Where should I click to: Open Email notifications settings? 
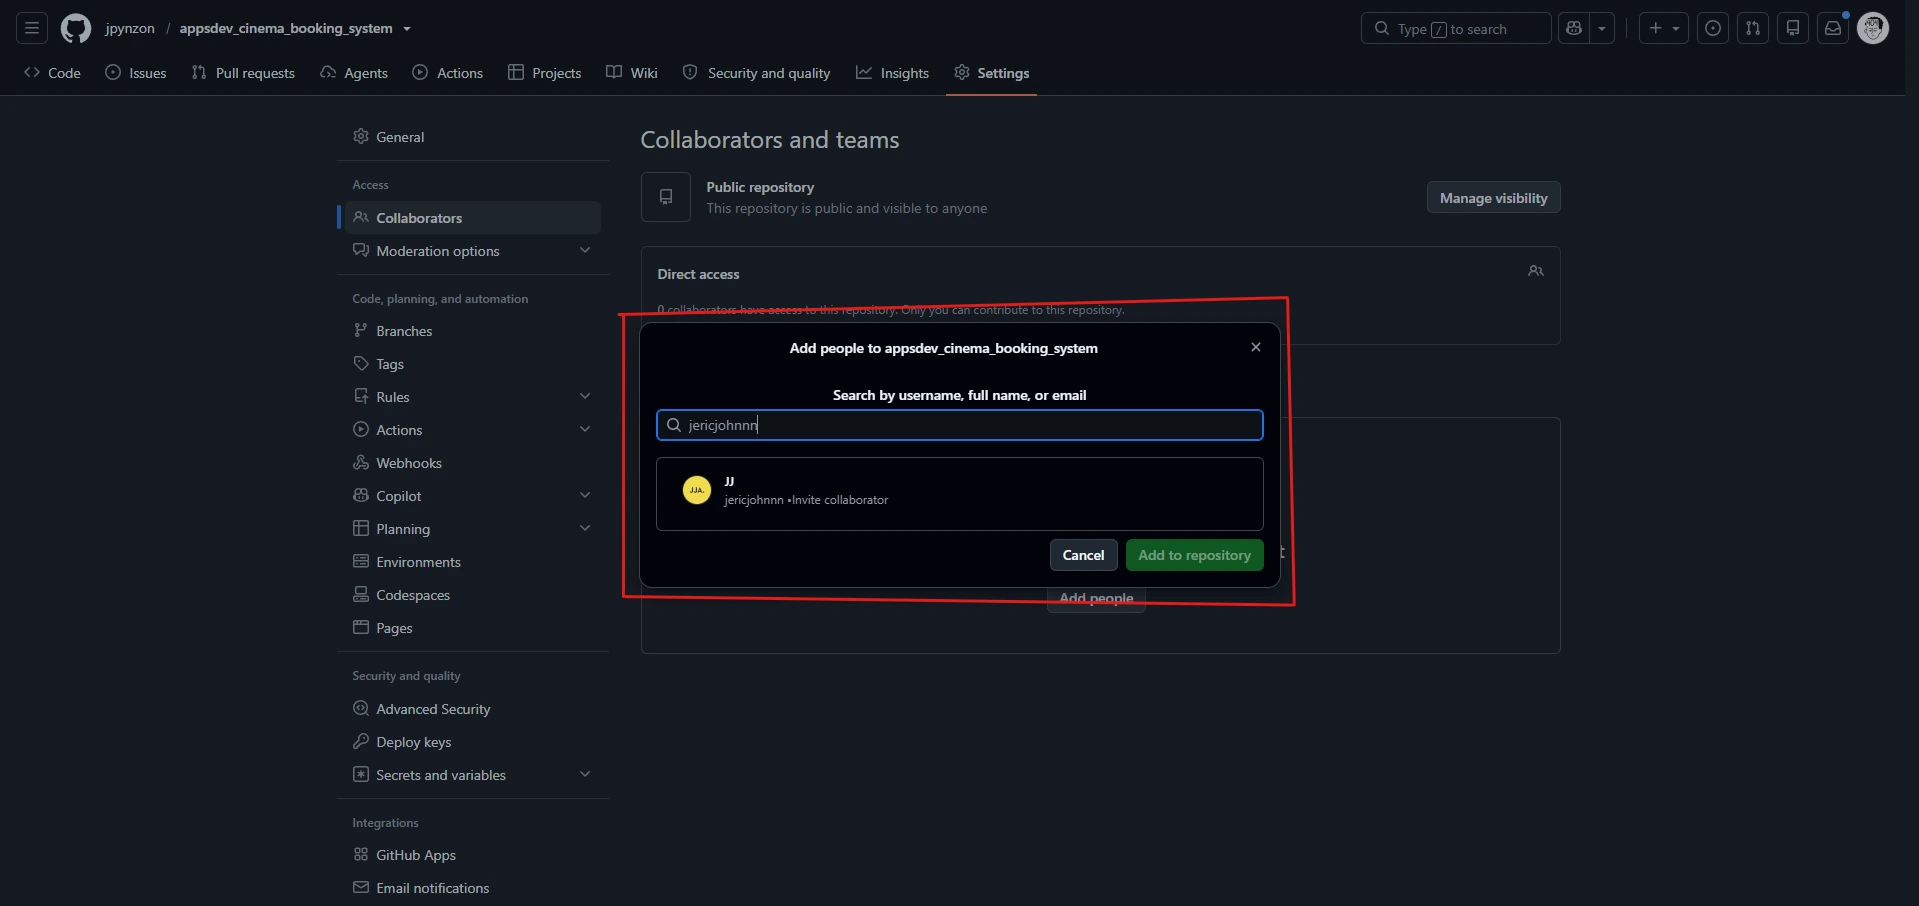473,888
